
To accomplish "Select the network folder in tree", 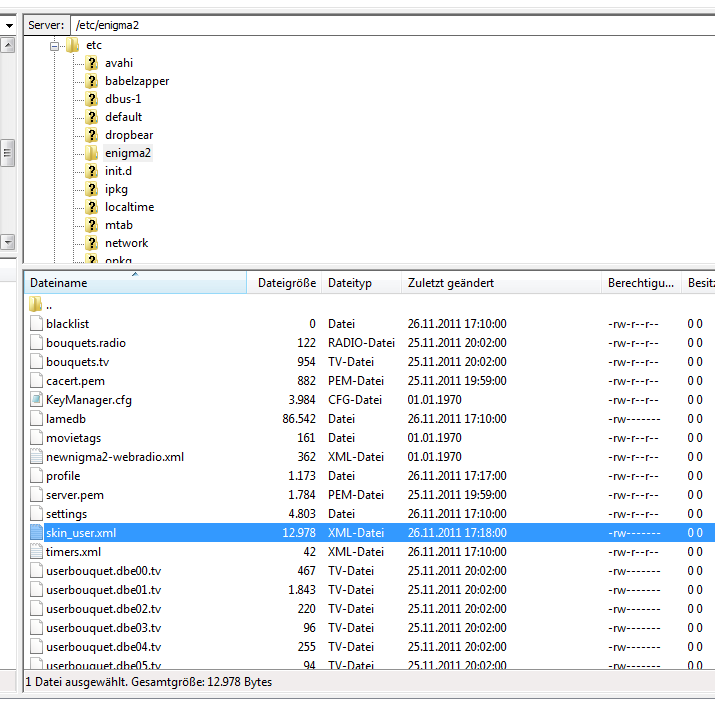I will (x=126, y=243).
